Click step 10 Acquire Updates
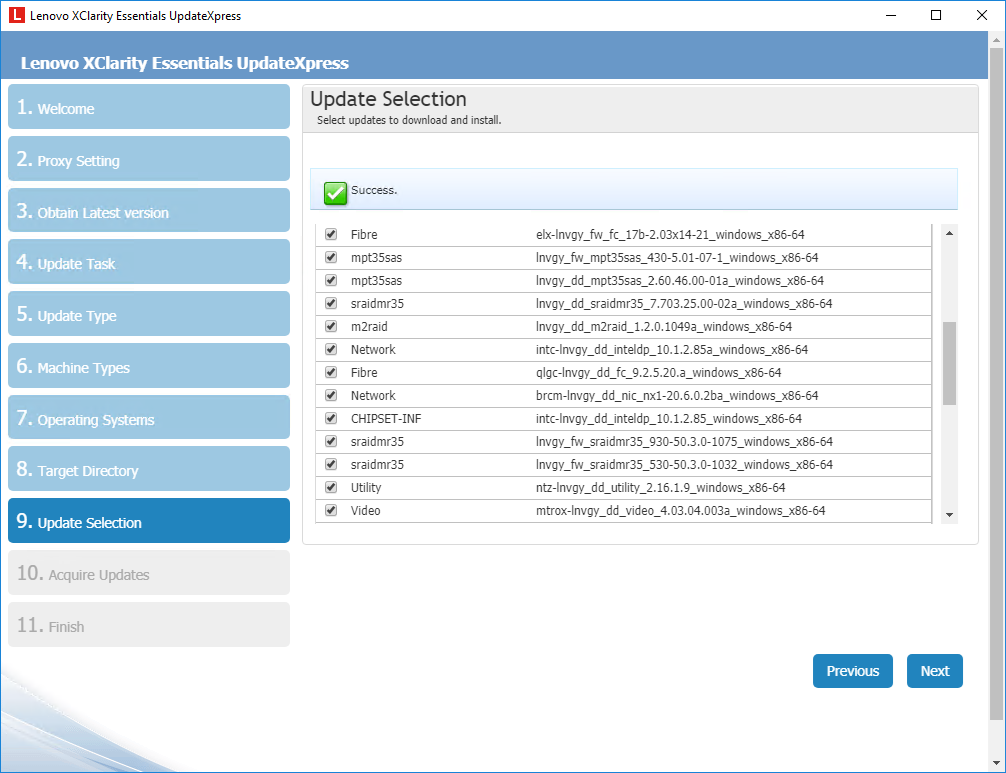This screenshot has height=773, width=1006. (x=149, y=573)
